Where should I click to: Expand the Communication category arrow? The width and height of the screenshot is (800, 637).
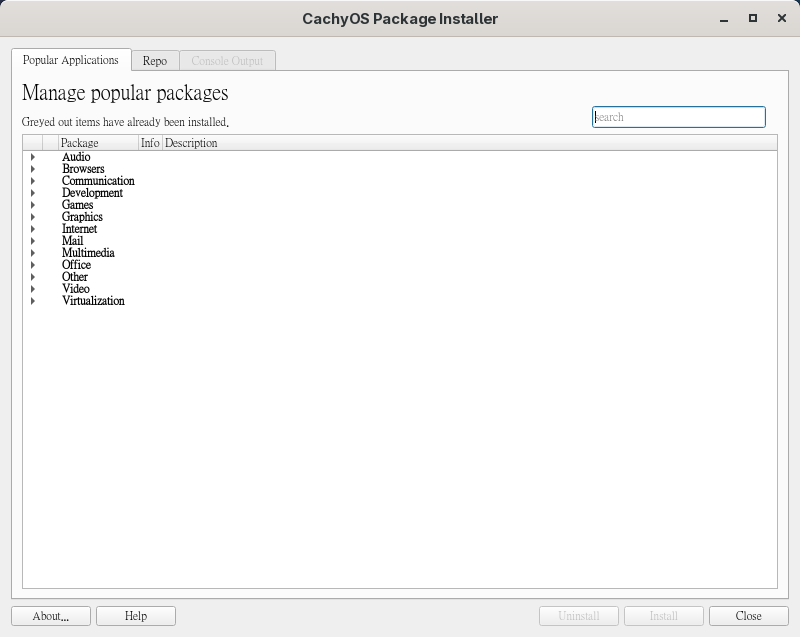tap(33, 181)
